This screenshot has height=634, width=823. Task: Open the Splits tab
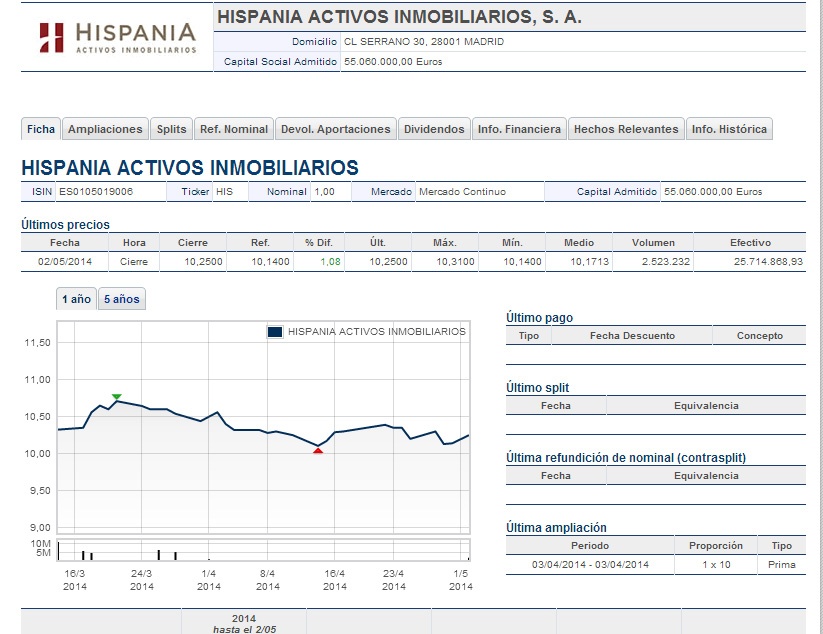click(x=171, y=129)
